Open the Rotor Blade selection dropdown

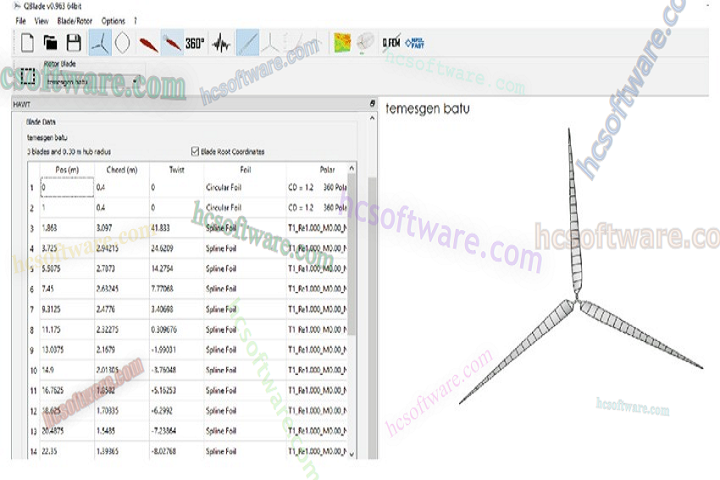click(x=92, y=81)
